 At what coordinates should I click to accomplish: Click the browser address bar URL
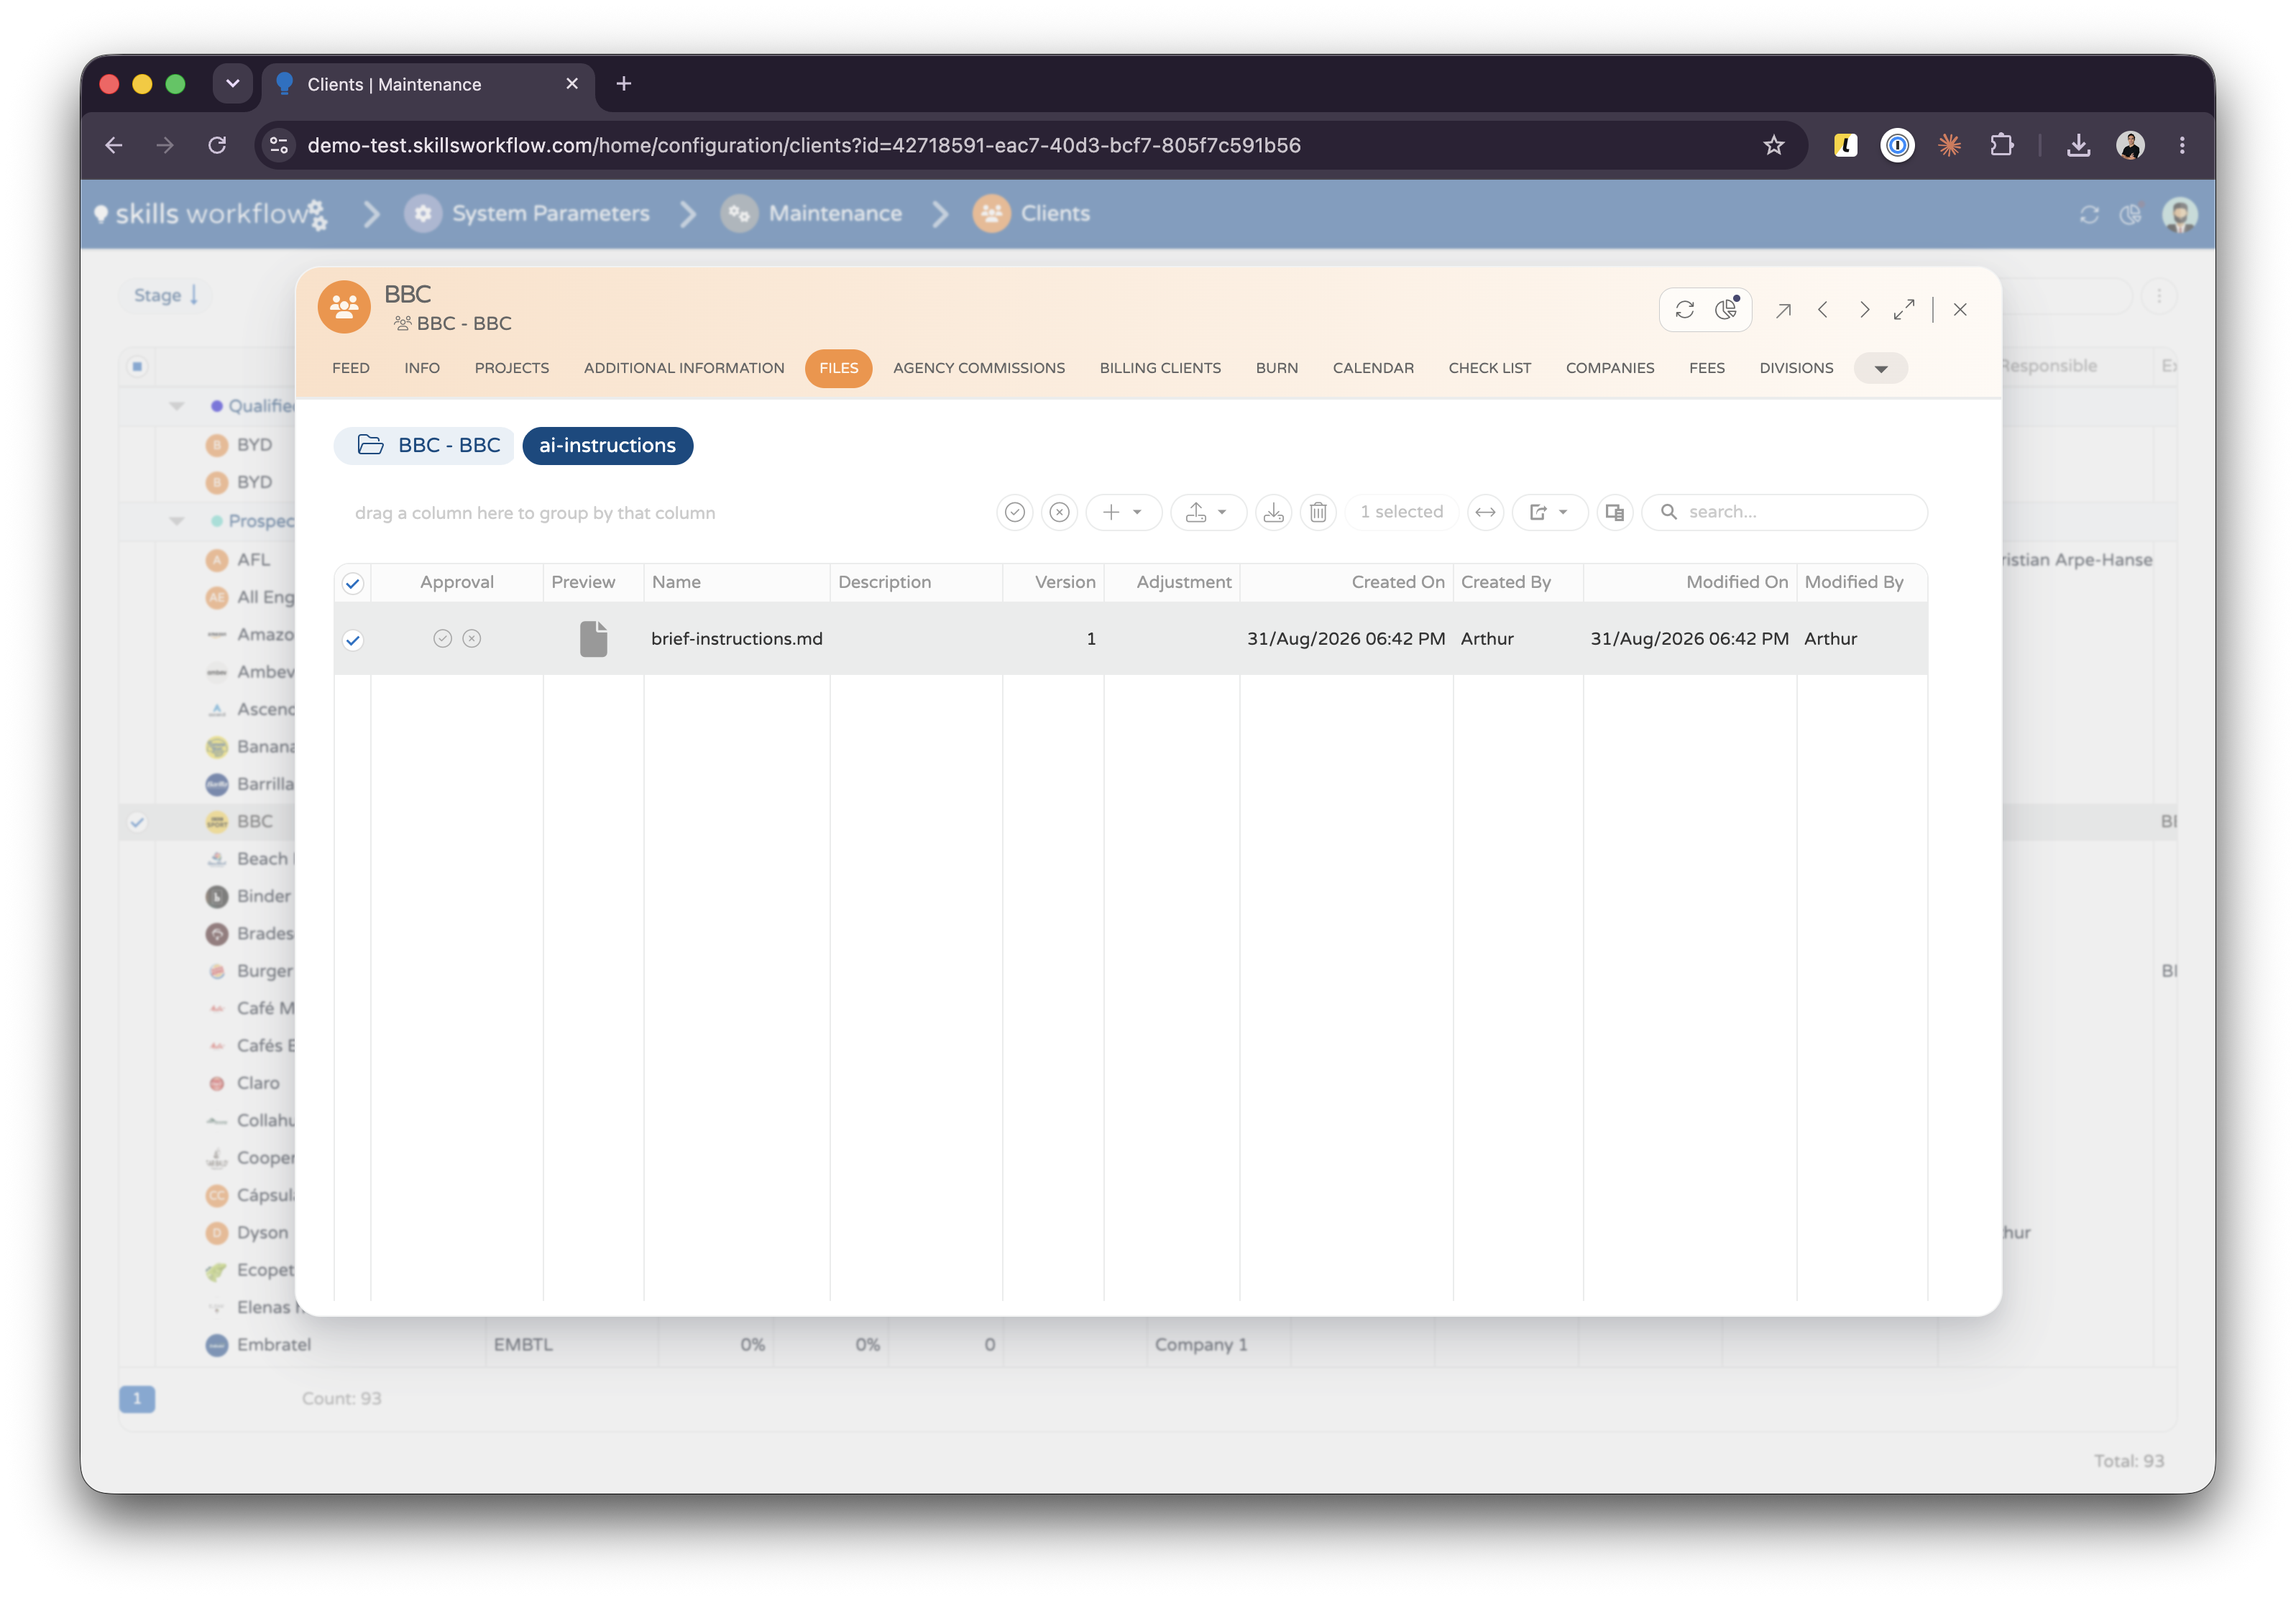pyautogui.click(x=804, y=145)
